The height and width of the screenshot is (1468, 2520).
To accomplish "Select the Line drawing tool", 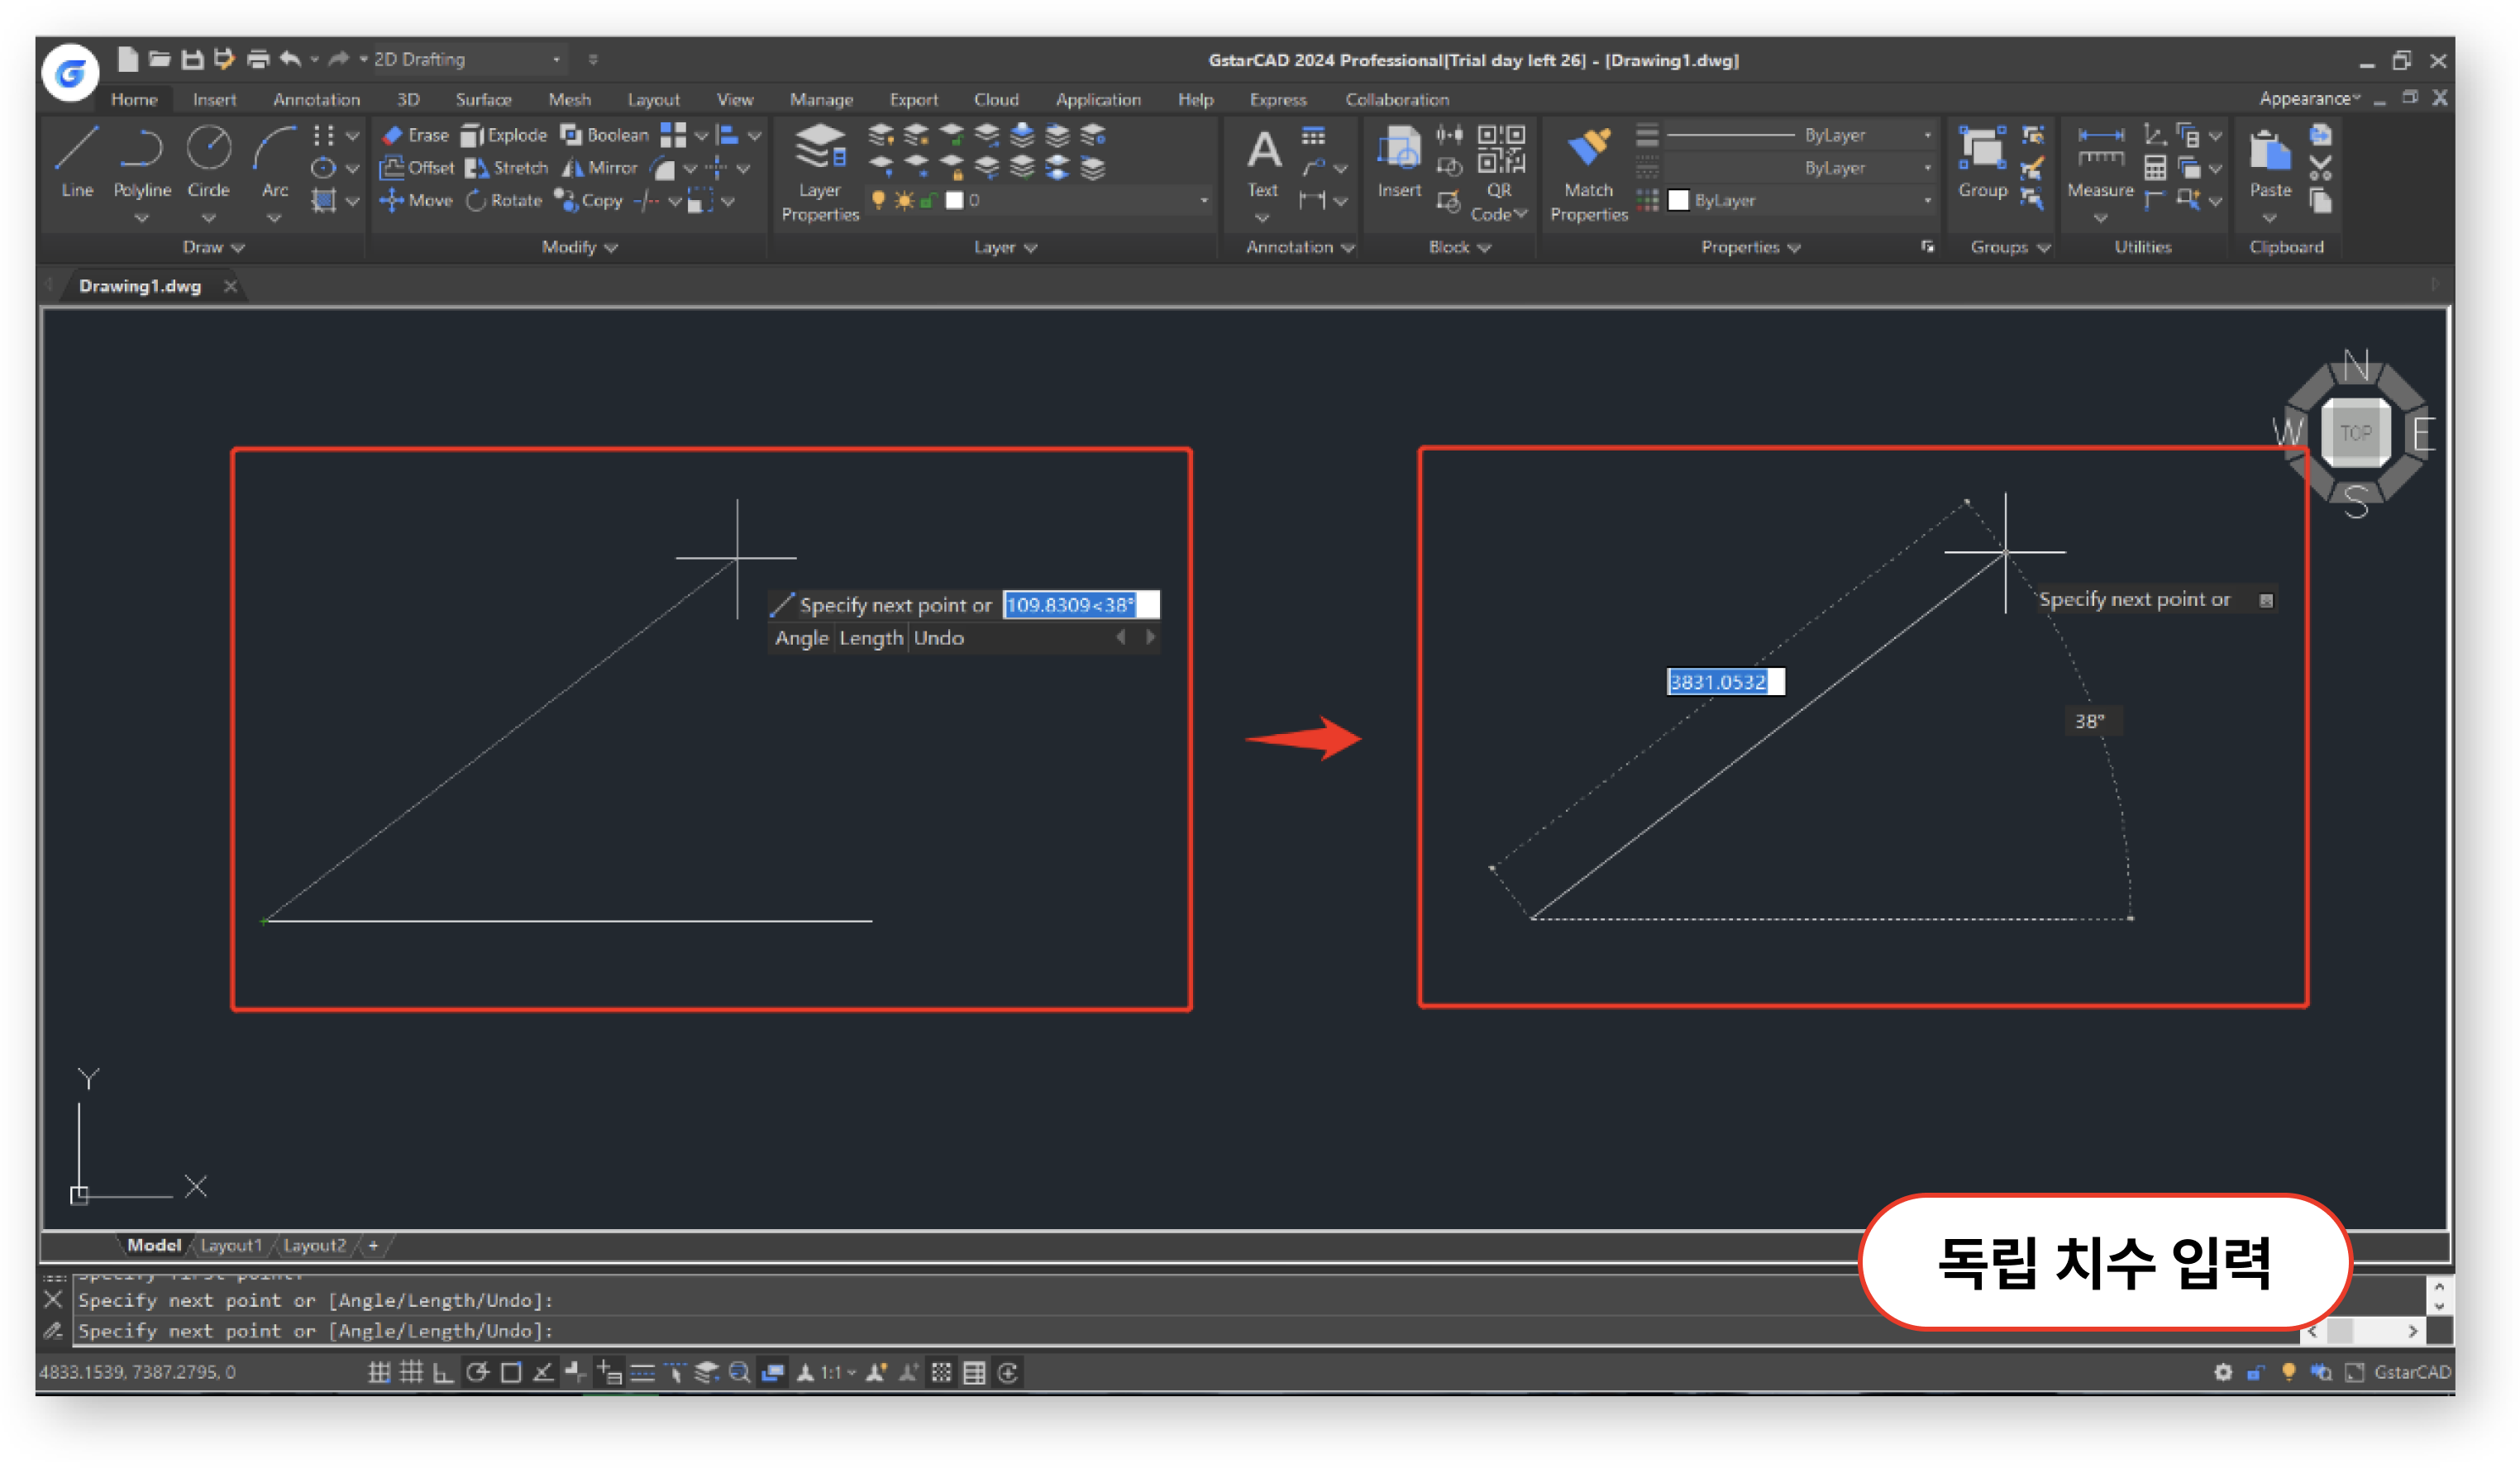I will [x=76, y=160].
